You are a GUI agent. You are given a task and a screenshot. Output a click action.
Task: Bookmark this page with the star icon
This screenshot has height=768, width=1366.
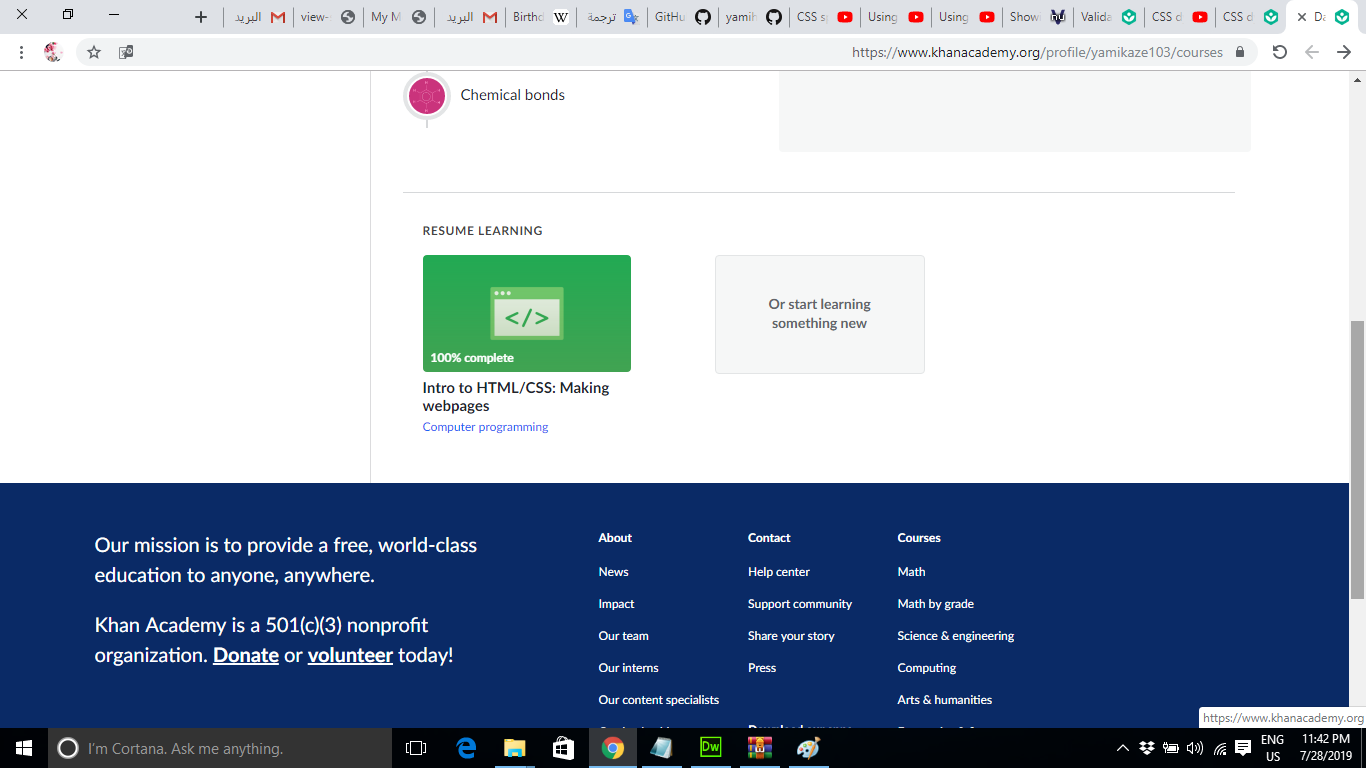point(94,52)
